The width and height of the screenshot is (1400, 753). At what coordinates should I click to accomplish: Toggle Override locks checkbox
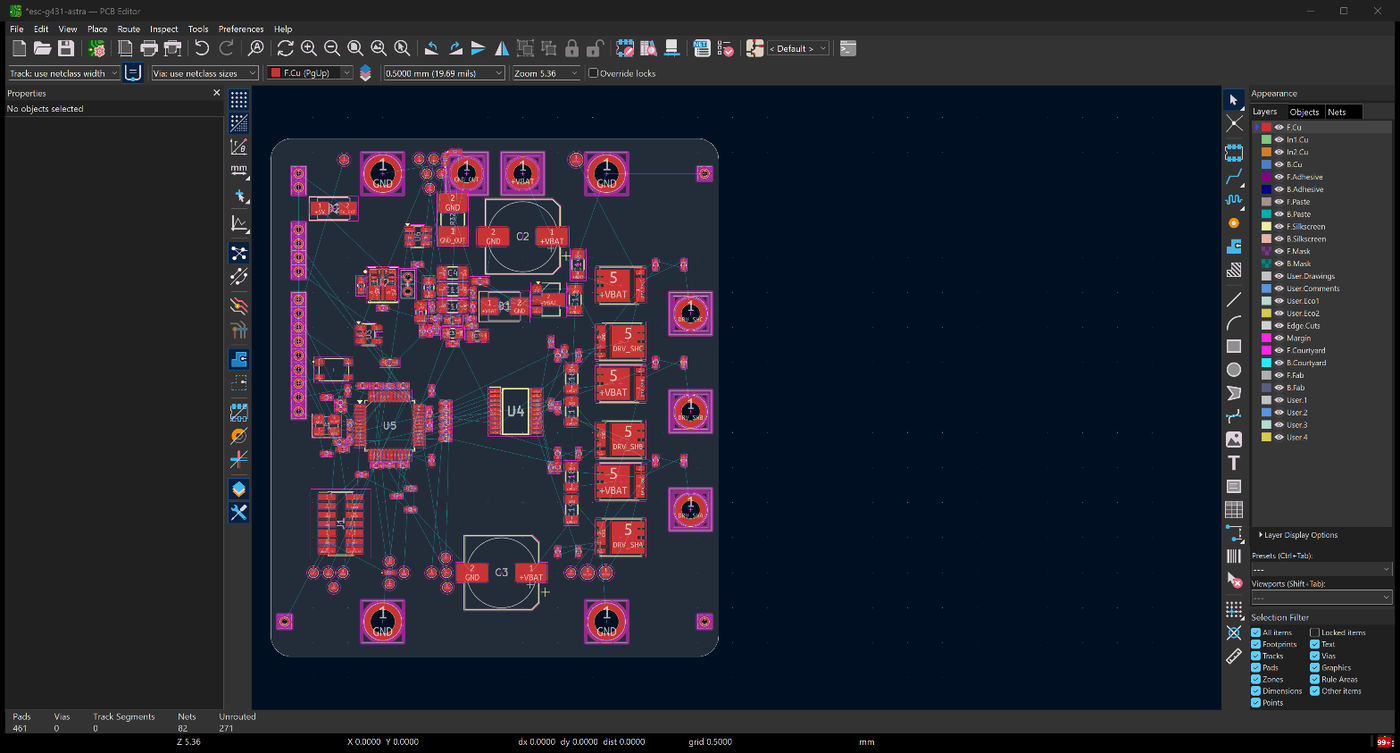point(593,73)
